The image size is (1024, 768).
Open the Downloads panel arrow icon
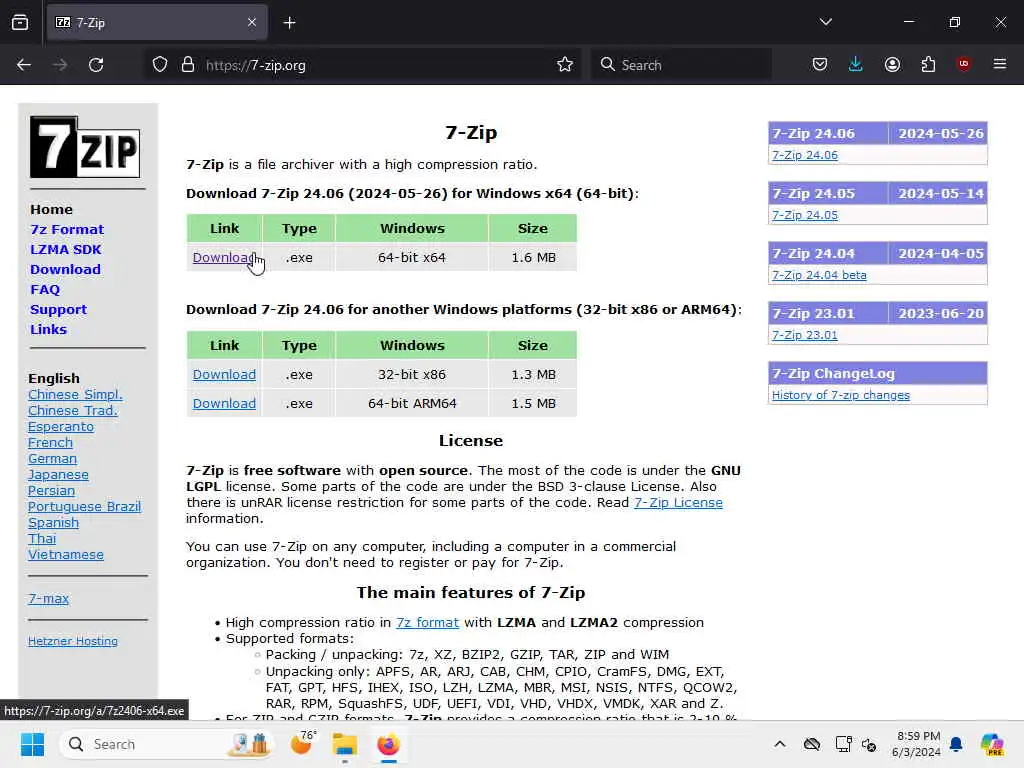(x=856, y=65)
